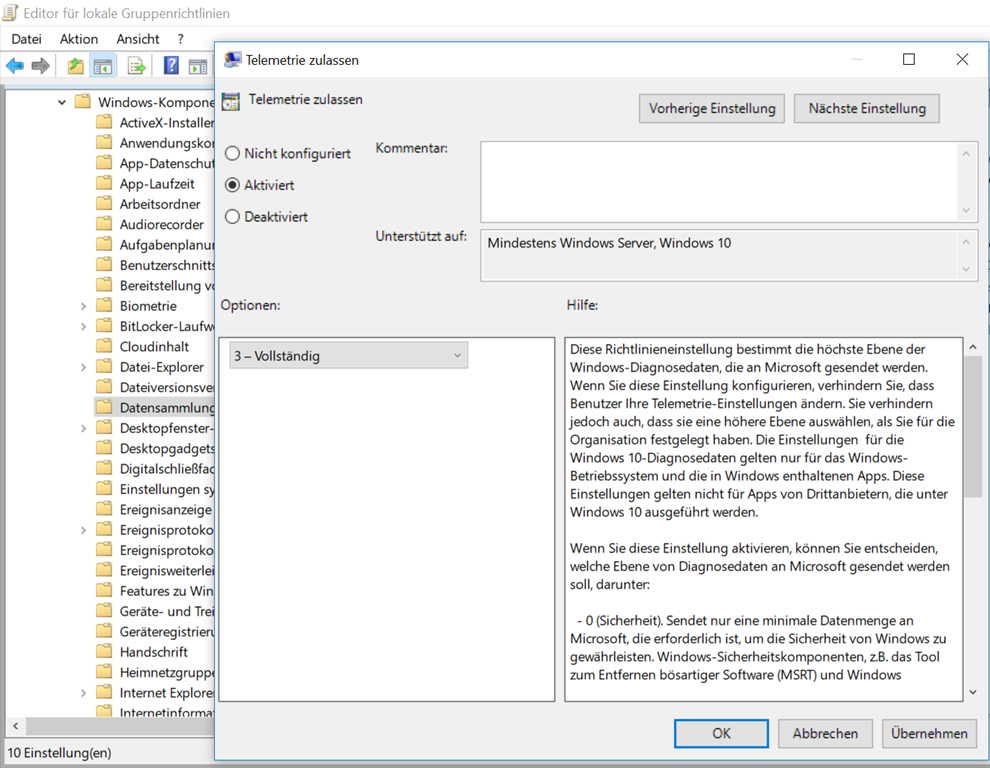Select the App-Datenschutz tree item

167,163
